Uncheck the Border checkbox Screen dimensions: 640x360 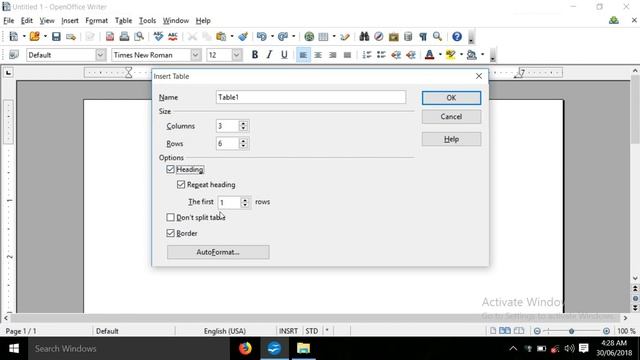(x=171, y=233)
